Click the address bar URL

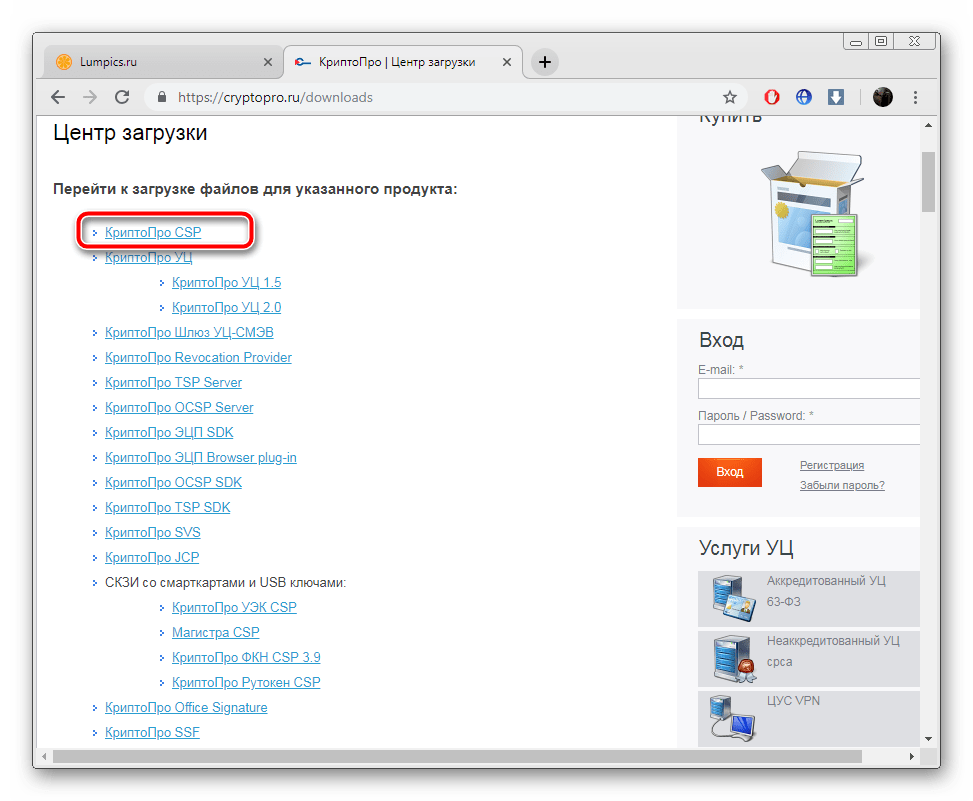pos(275,97)
